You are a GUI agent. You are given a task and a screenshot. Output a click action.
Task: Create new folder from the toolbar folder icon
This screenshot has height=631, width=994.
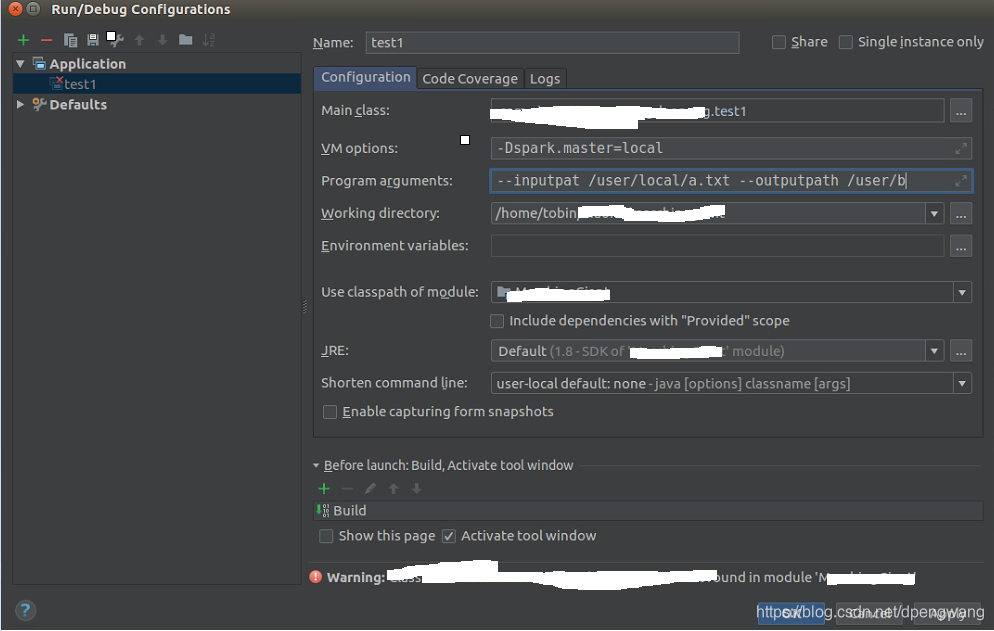coord(186,40)
